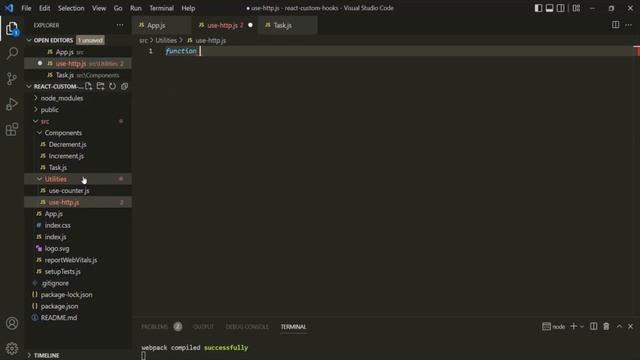The height and width of the screenshot is (360, 640).
Task: Click the Utilities breadcrumb segment
Action: pyautogui.click(x=166, y=40)
